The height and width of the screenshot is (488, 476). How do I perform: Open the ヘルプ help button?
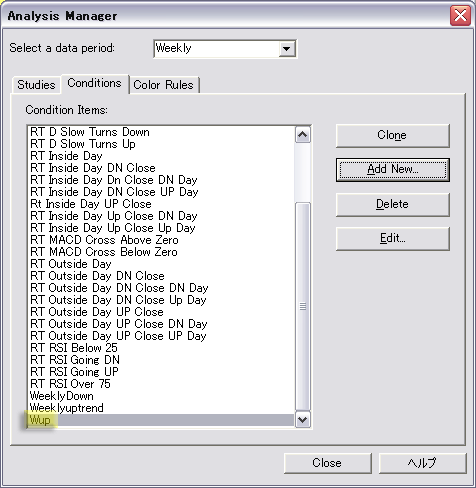pyautogui.click(x=422, y=463)
